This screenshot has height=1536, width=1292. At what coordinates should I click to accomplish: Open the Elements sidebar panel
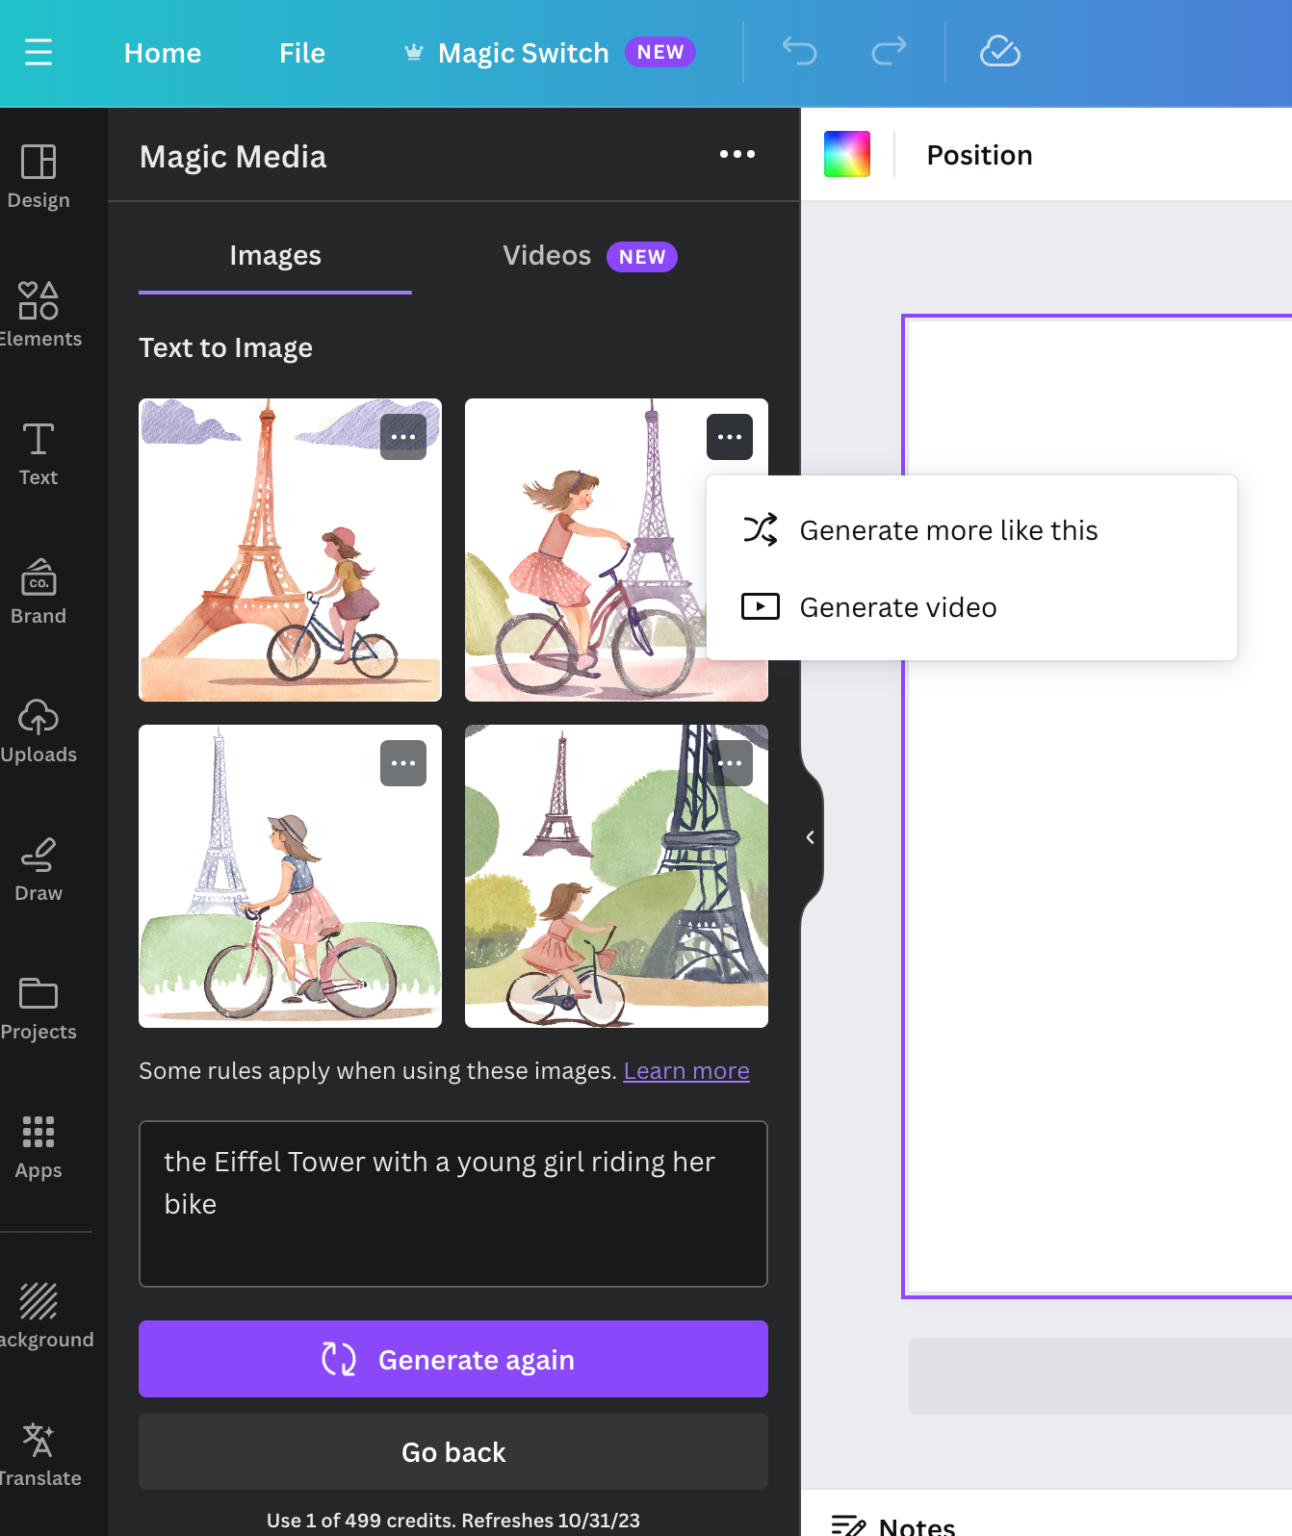pyautogui.click(x=38, y=315)
